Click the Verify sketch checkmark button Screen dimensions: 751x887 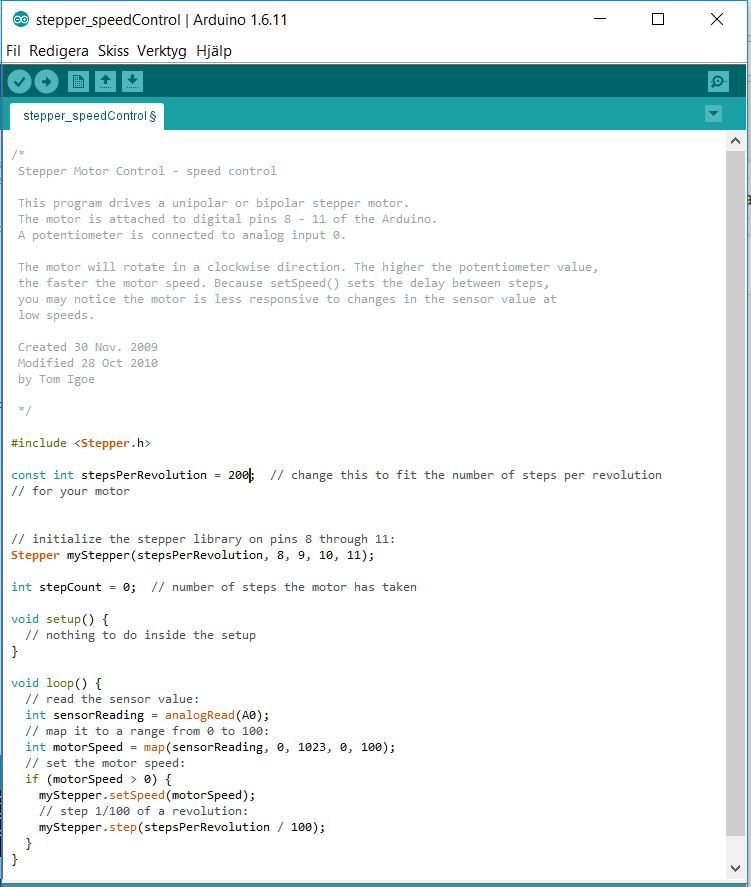[19, 82]
